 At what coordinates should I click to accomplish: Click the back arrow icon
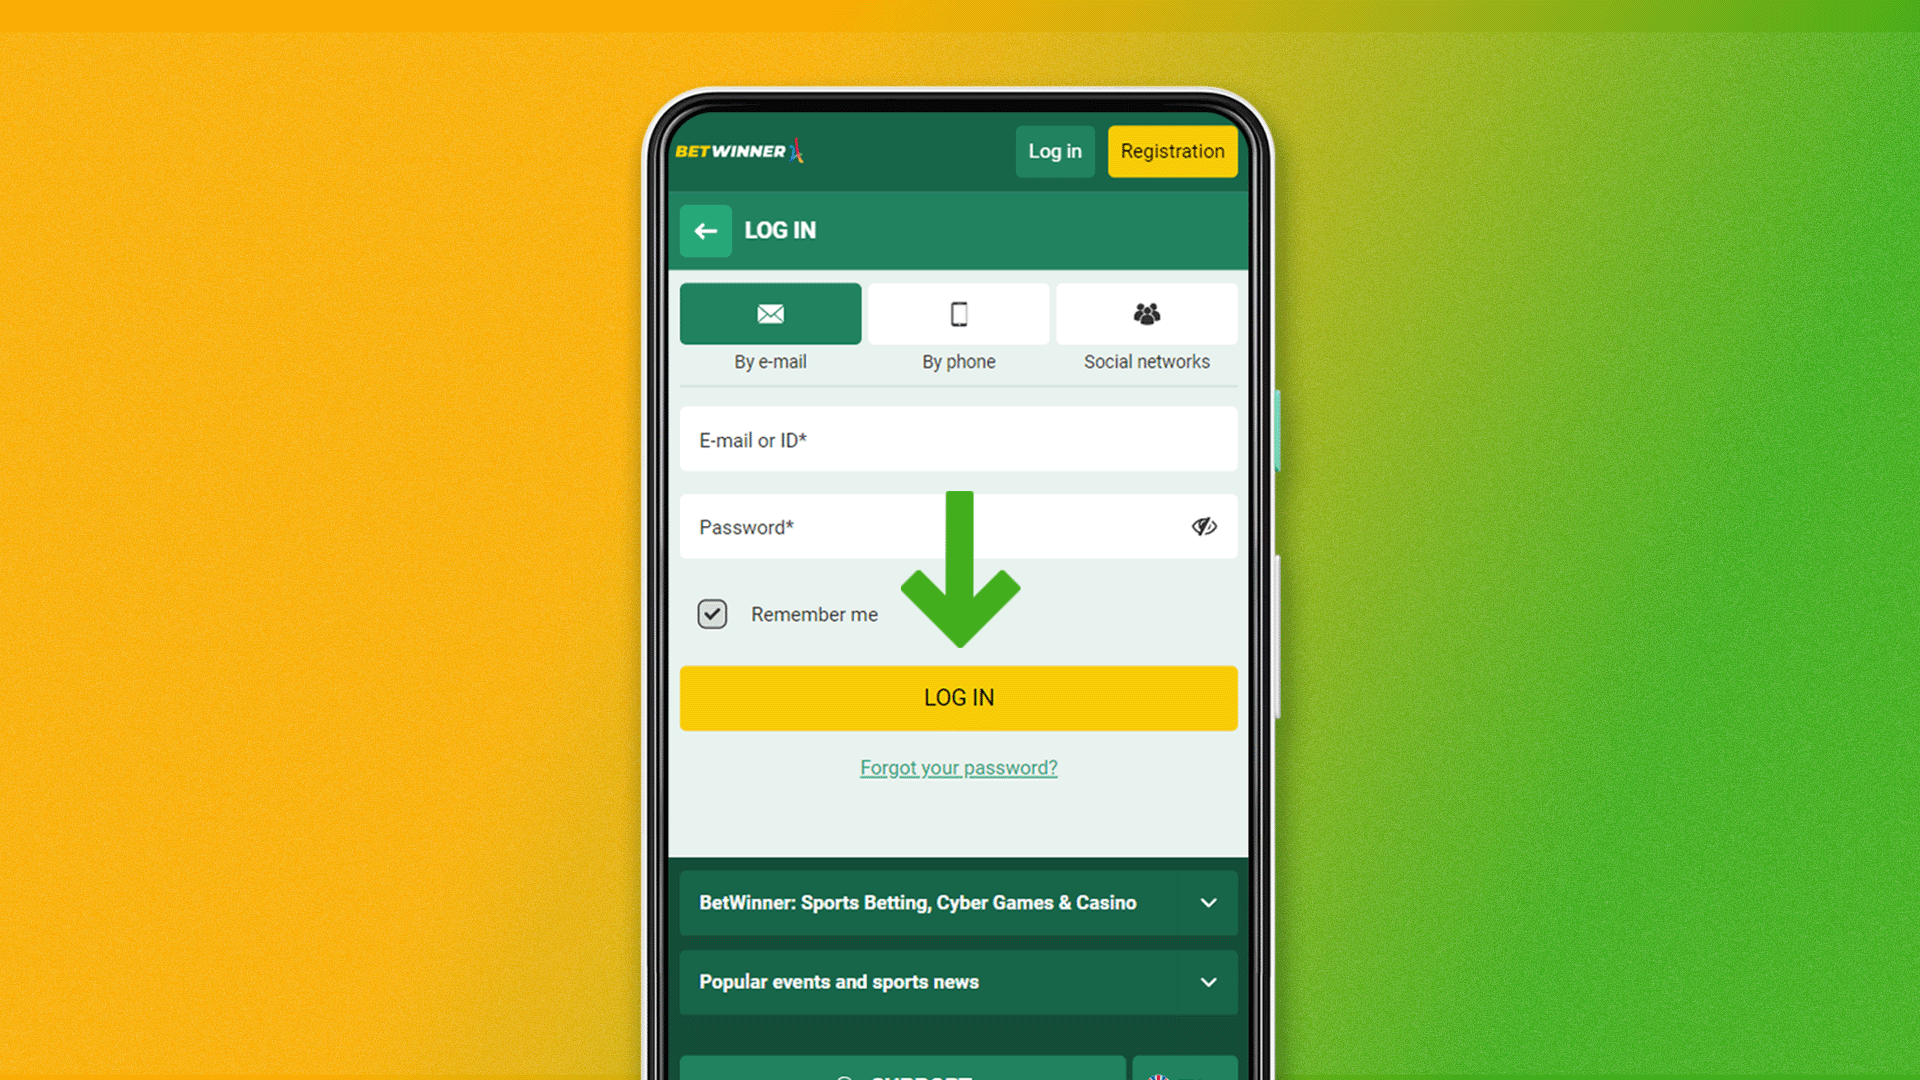click(x=705, y=231)
